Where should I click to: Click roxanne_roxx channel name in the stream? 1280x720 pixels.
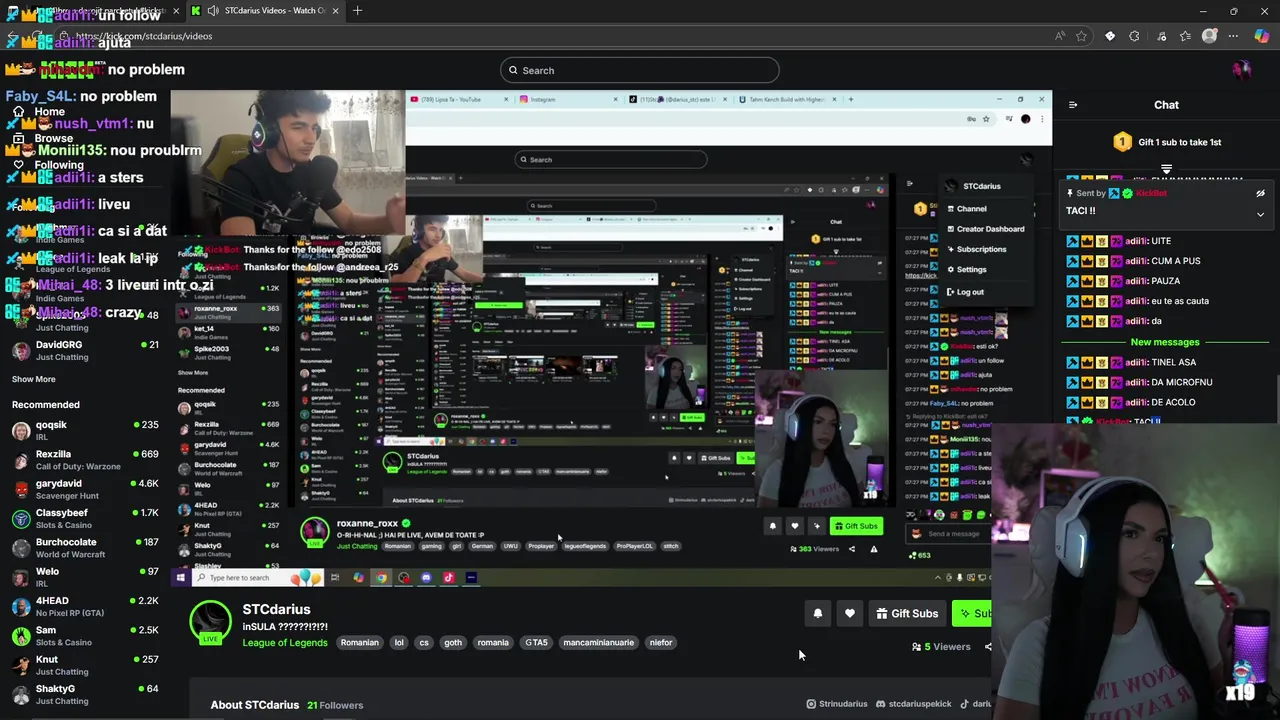[367, 523]
